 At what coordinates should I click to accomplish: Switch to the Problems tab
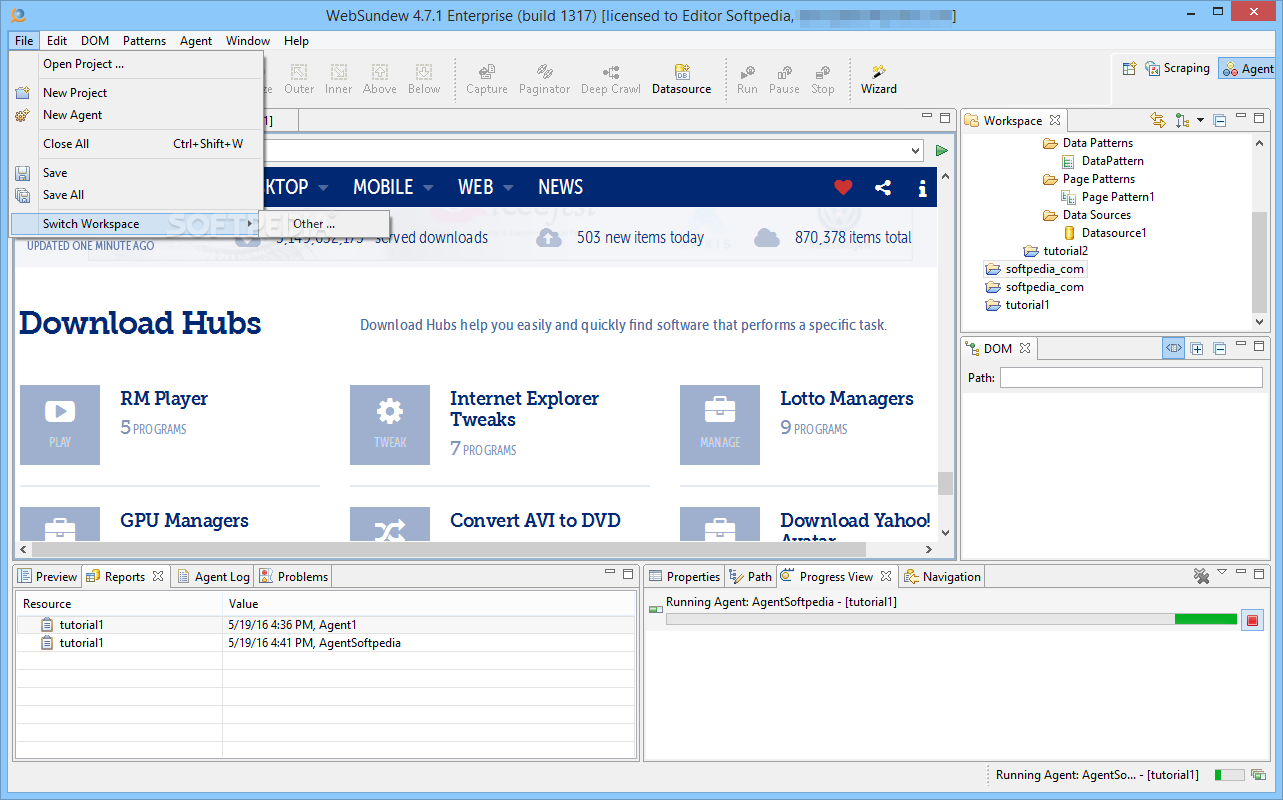[293, 576]
